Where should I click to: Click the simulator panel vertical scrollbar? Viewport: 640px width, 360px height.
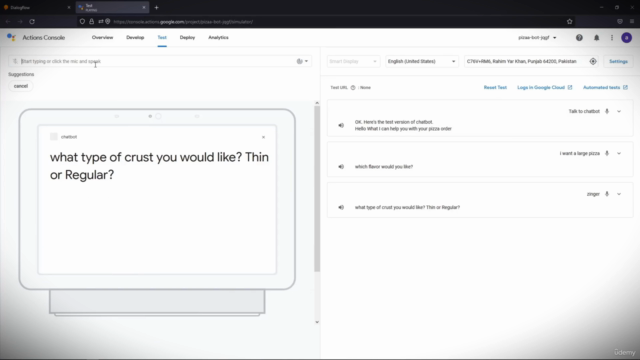click(317, 189)
